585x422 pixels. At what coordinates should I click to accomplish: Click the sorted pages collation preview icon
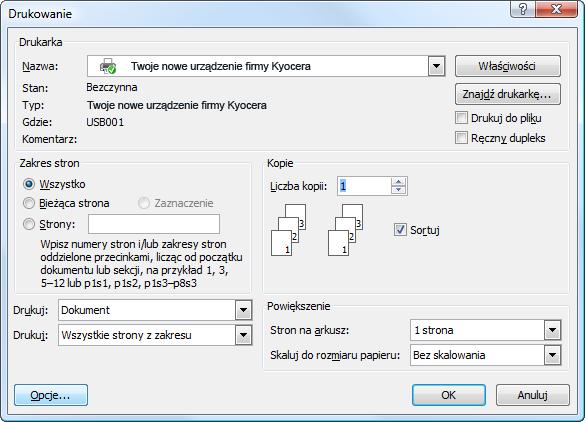[x=317, y=229]
